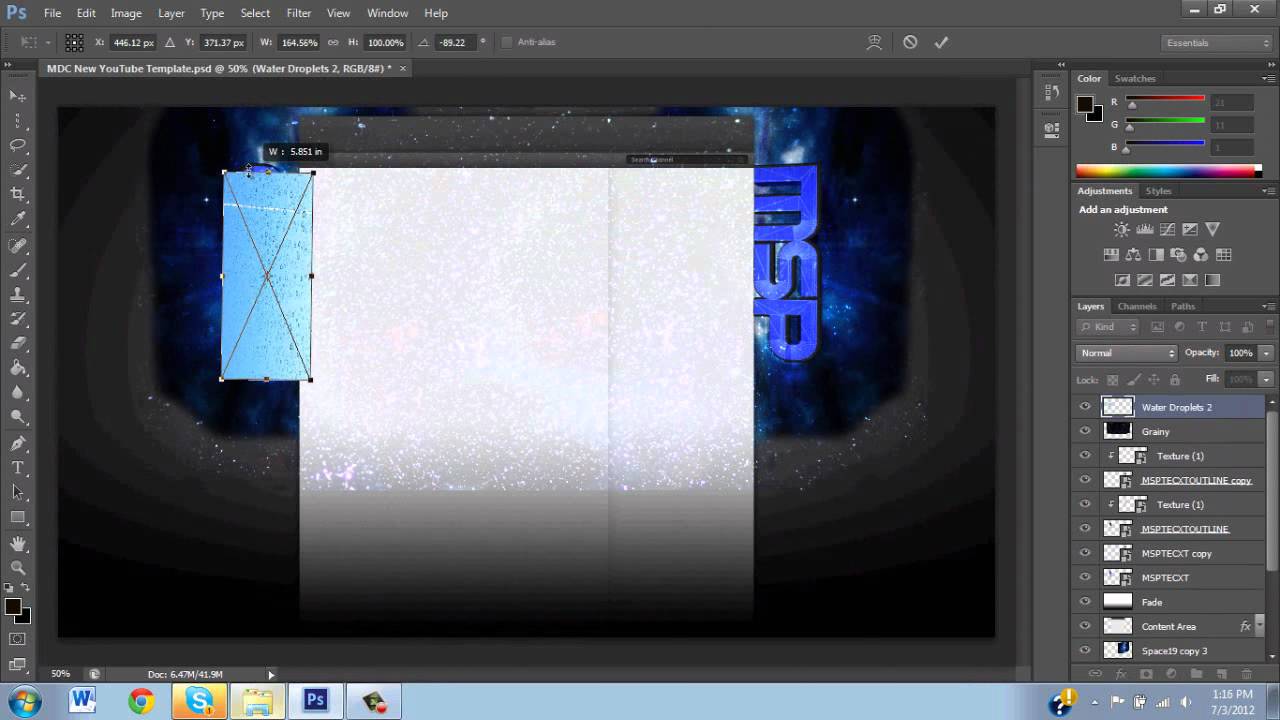Open the File menu
Viewport: 1280px width, 720px height.
tap(52, 13)
